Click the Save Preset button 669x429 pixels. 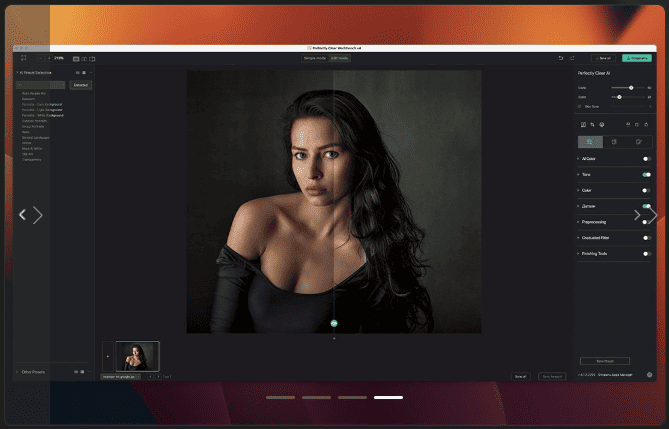pos(605,361)
